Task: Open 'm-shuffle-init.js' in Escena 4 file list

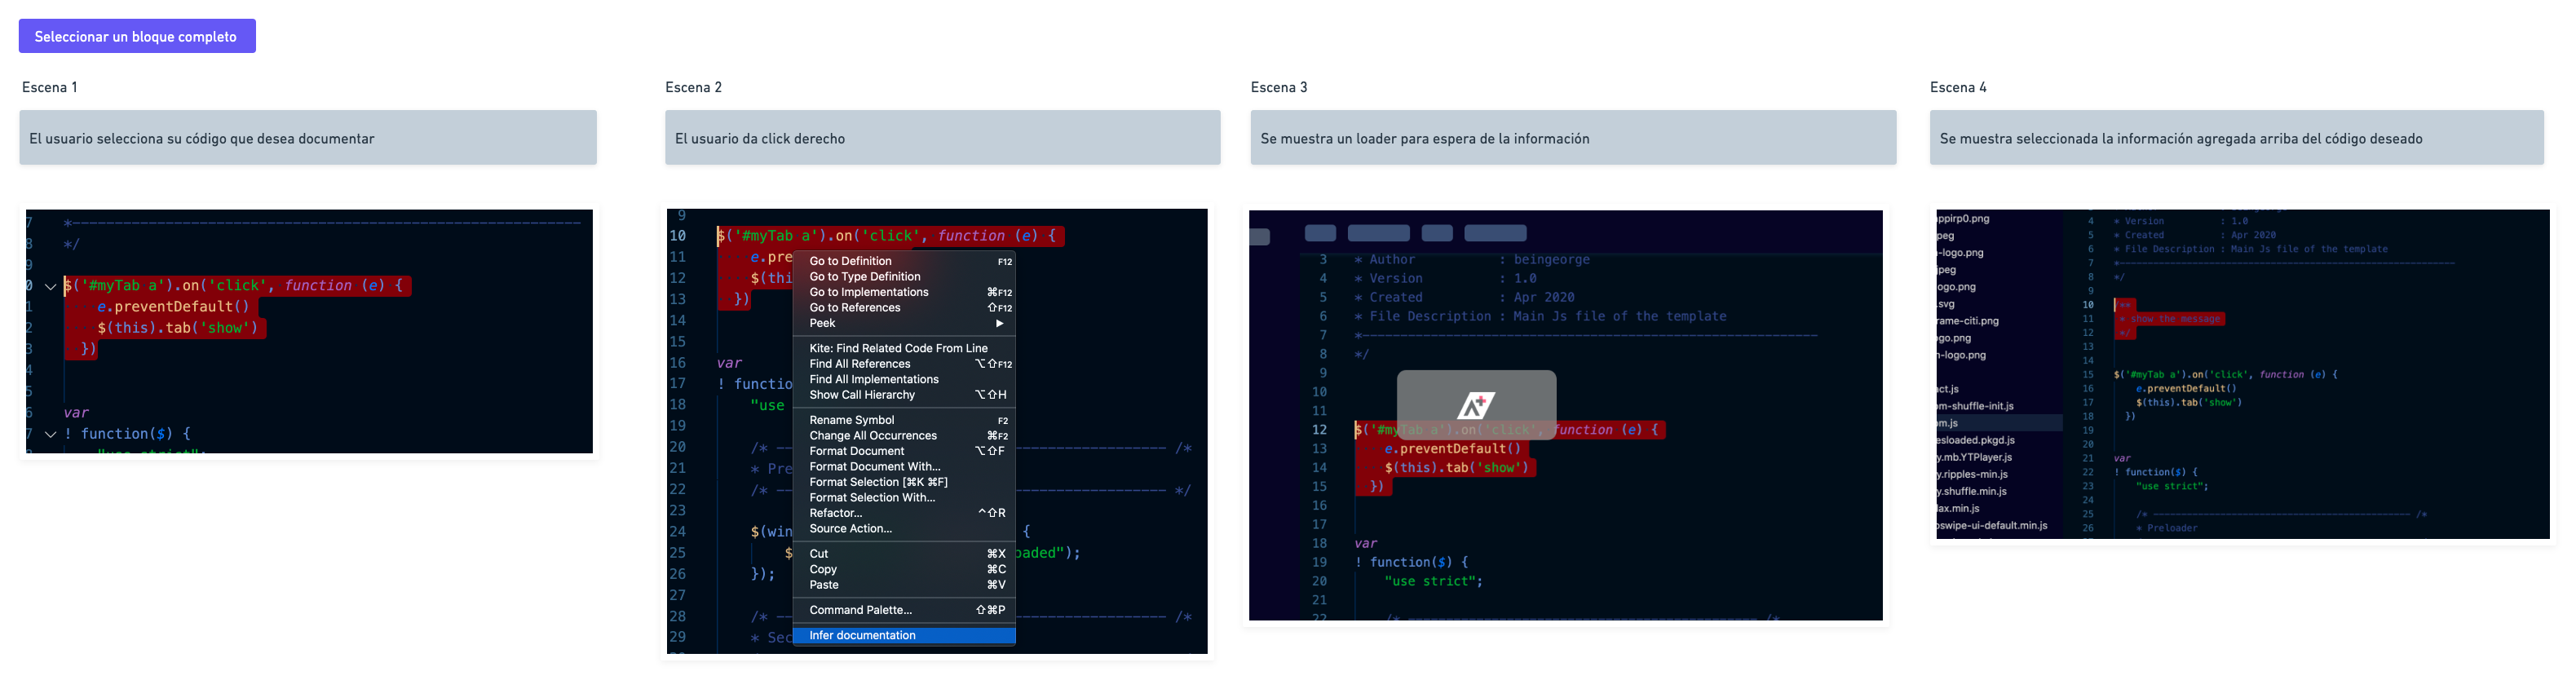Action: 1975,406
